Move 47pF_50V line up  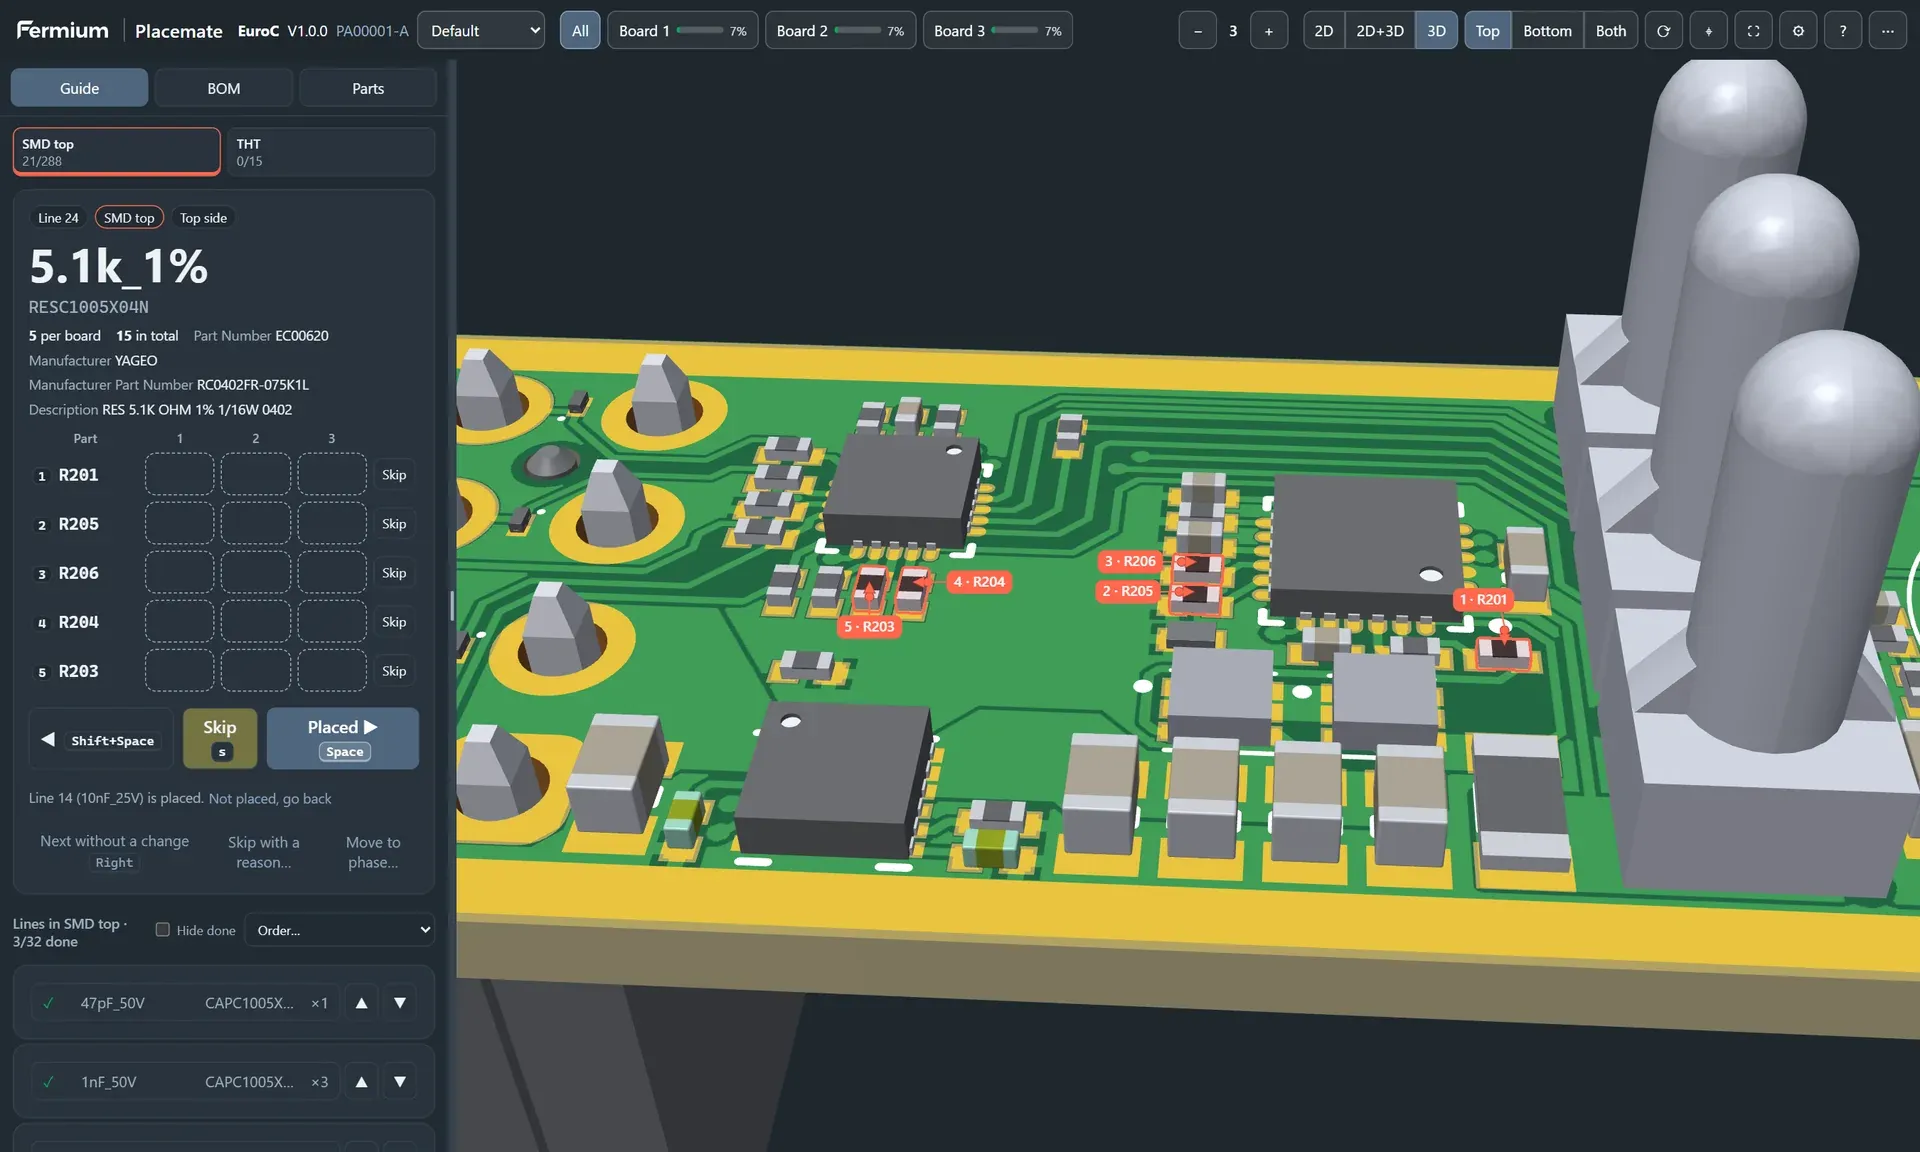tap(362, 1003)
